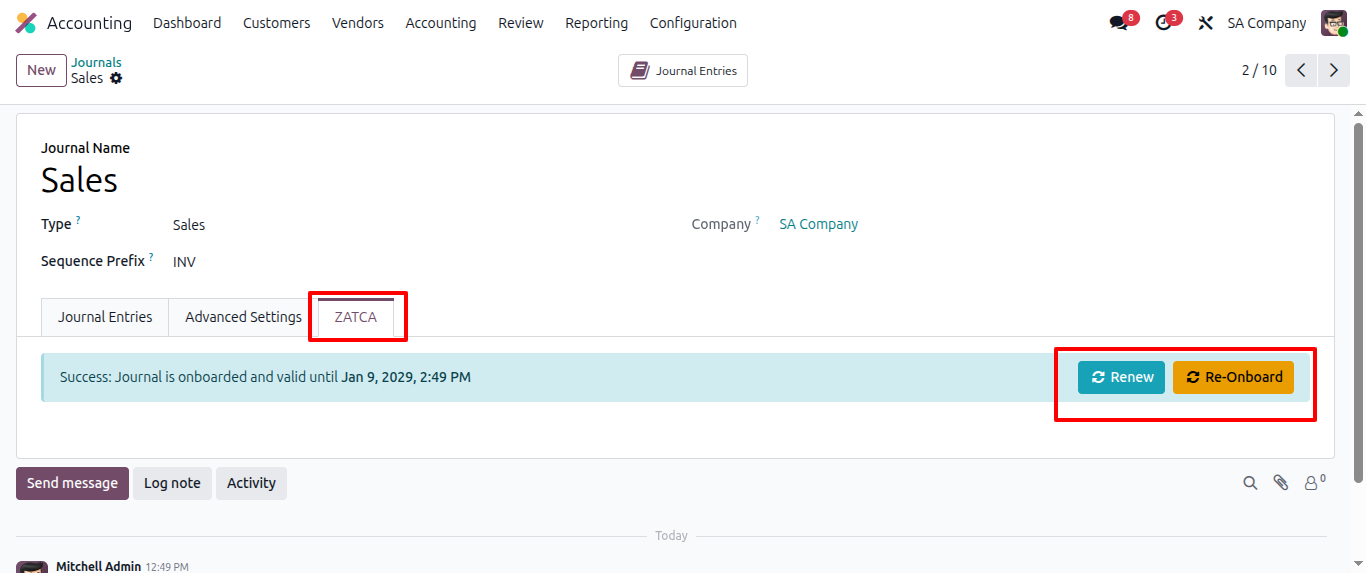Switch to the Advanced Settings tab
Screen dimensions: 1366x573
point(243,317)
